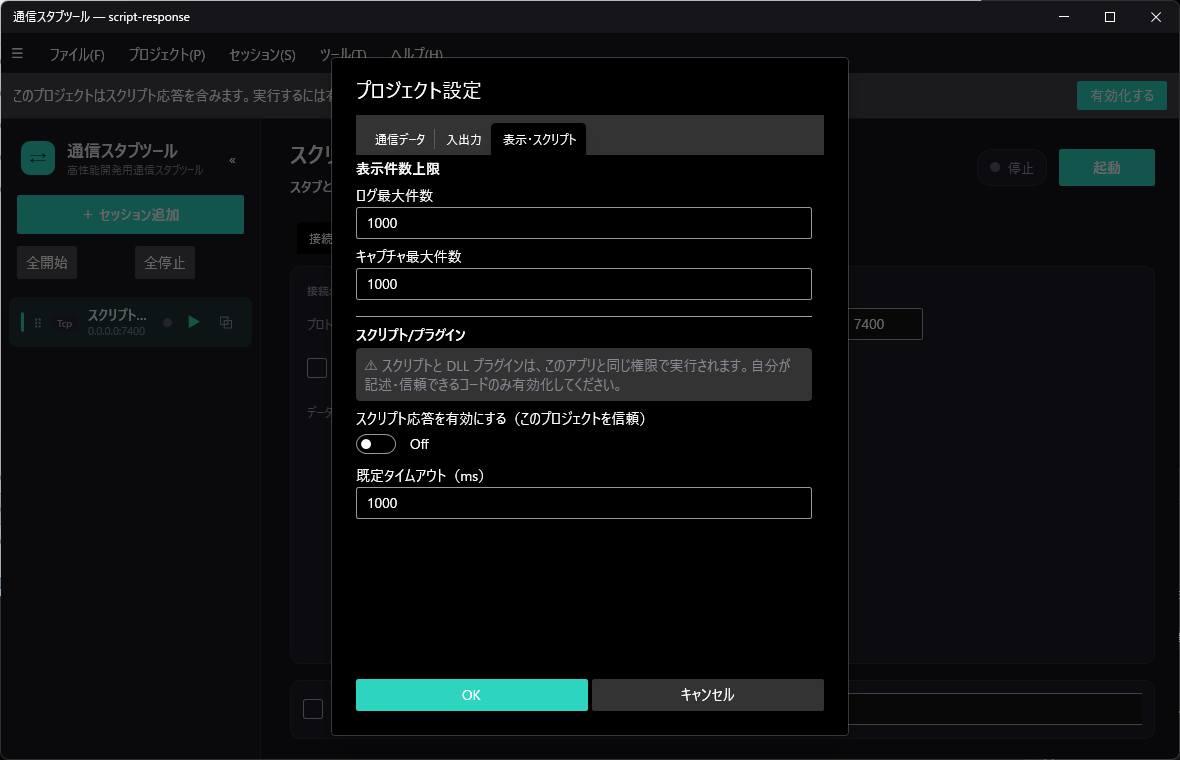
Task: Open the hamburger menu icon
Action: click(17, 53)
